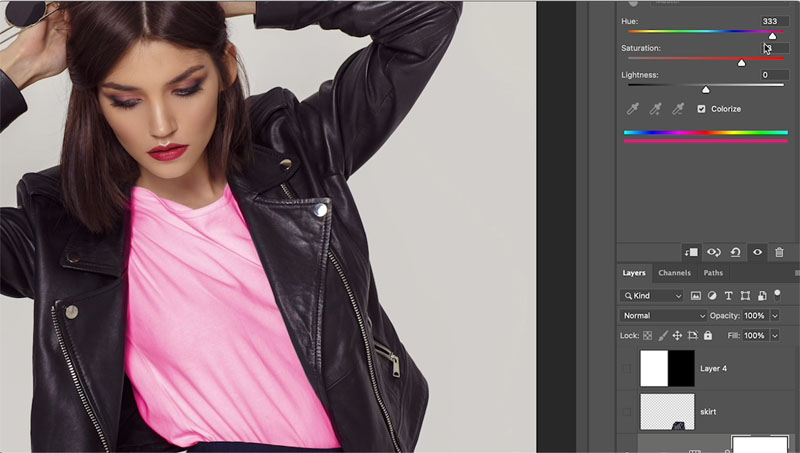800x453 pixels.
Task: Lock all with padlock icon
Action: click(708, 335)
